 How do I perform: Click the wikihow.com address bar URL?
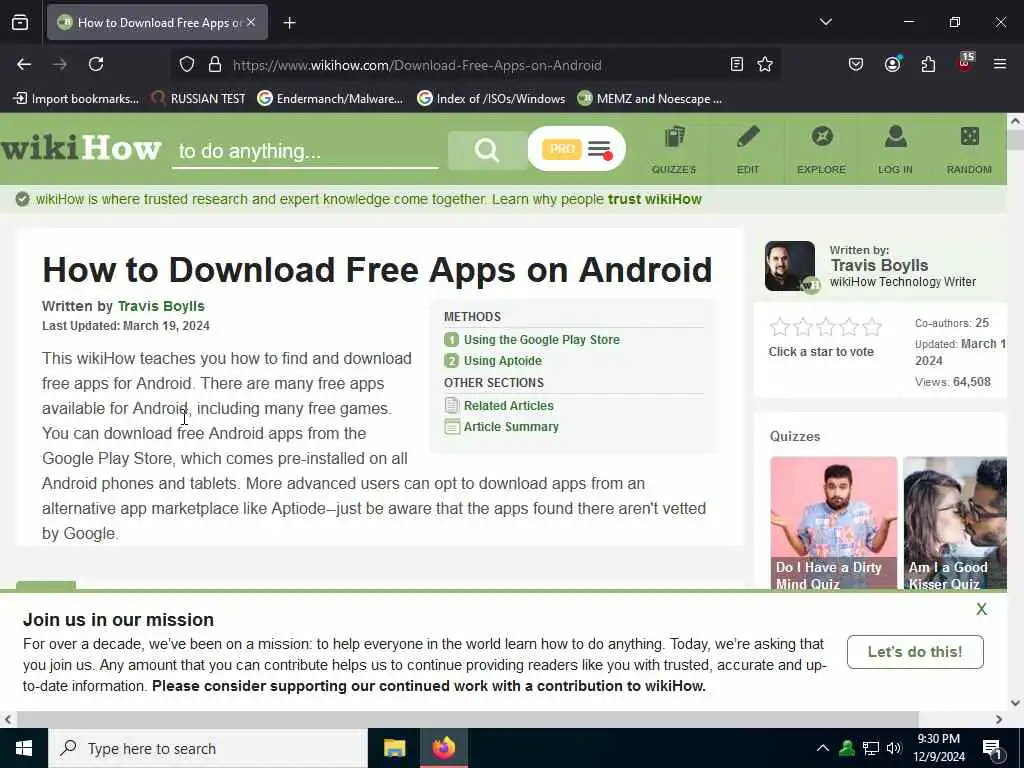(x=417, y=65)
